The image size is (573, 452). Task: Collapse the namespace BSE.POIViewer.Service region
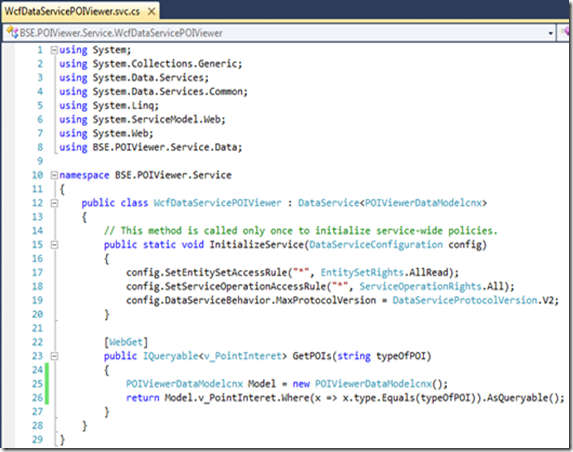pyautogui.click(x=54, y=175)
